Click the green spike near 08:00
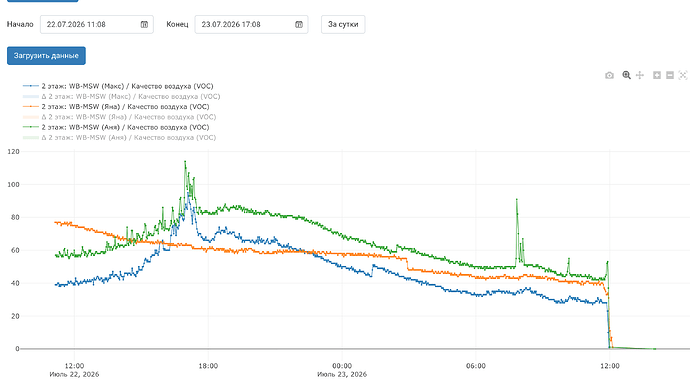690x385 pixels. click(x=517, y=199)
